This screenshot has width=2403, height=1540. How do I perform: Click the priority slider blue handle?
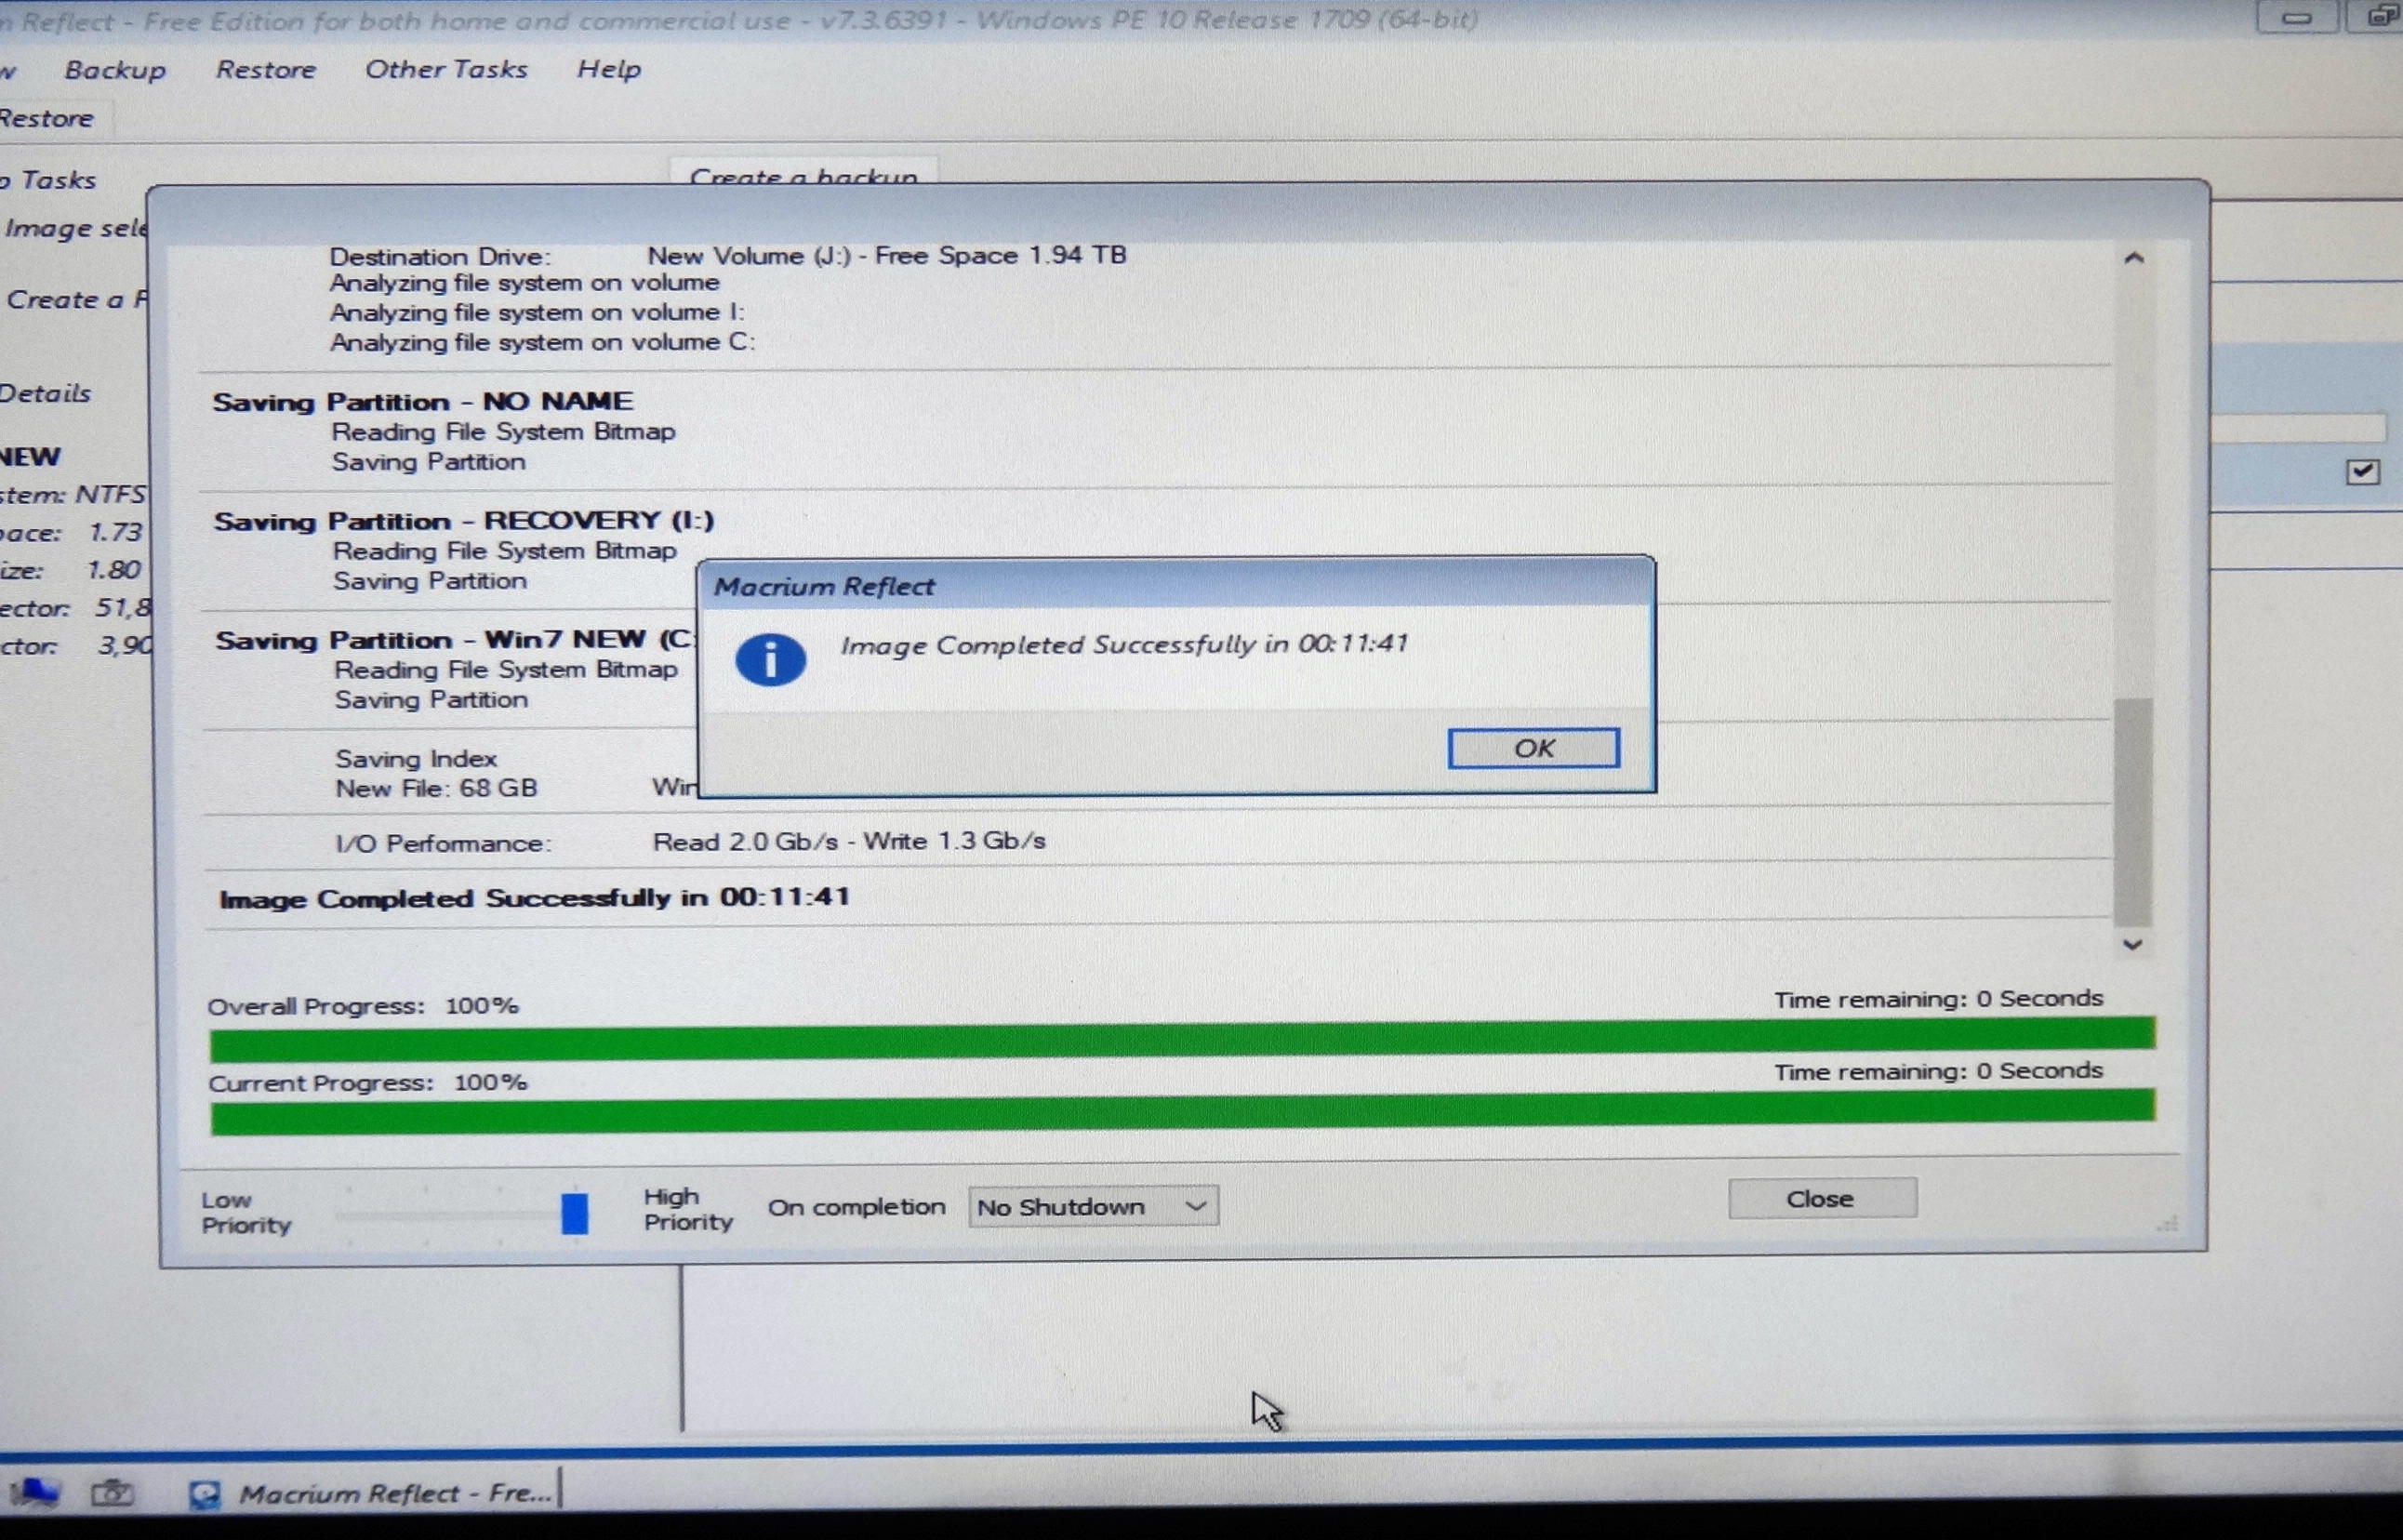click(x=574, y=1213)
